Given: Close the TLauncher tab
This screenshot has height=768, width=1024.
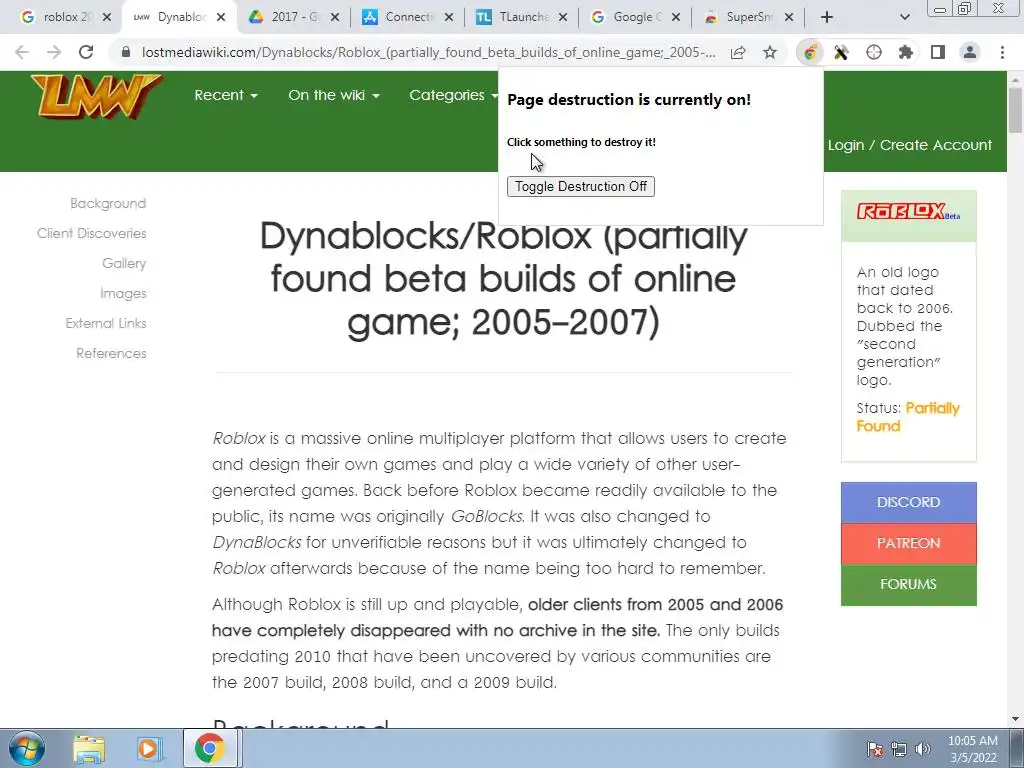Looking at the screenshot, I should [563, 18].
